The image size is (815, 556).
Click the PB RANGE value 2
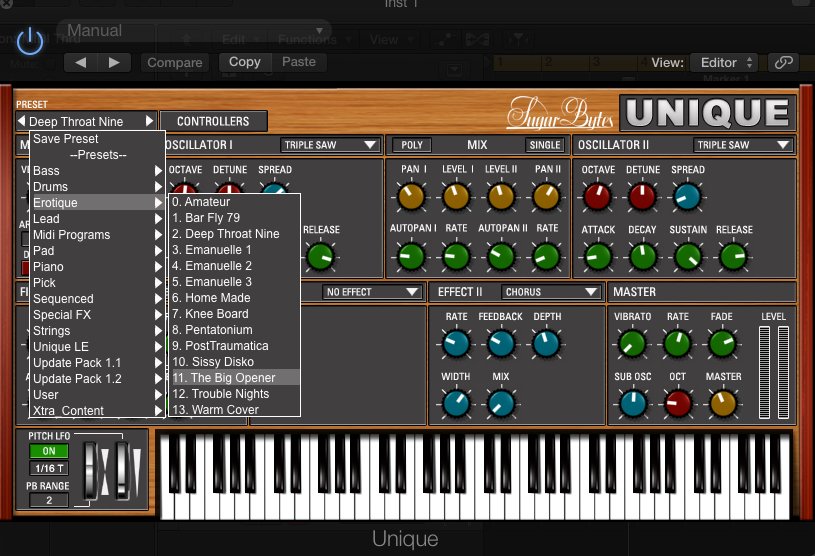point(49,500)
